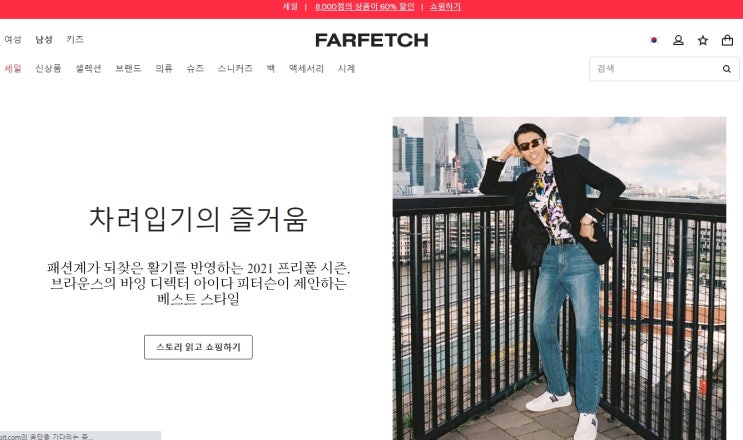Open the shopping bag icon

[727, 40]
